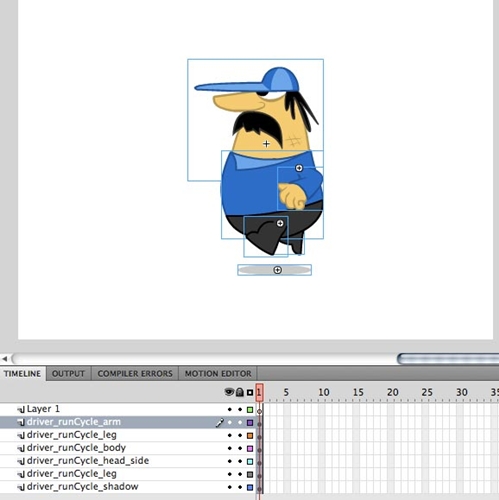The height and width of the screenshot is (500, 499).
Task: Click the green outline color swatch of Layer 1
Action: coord(250,410)
